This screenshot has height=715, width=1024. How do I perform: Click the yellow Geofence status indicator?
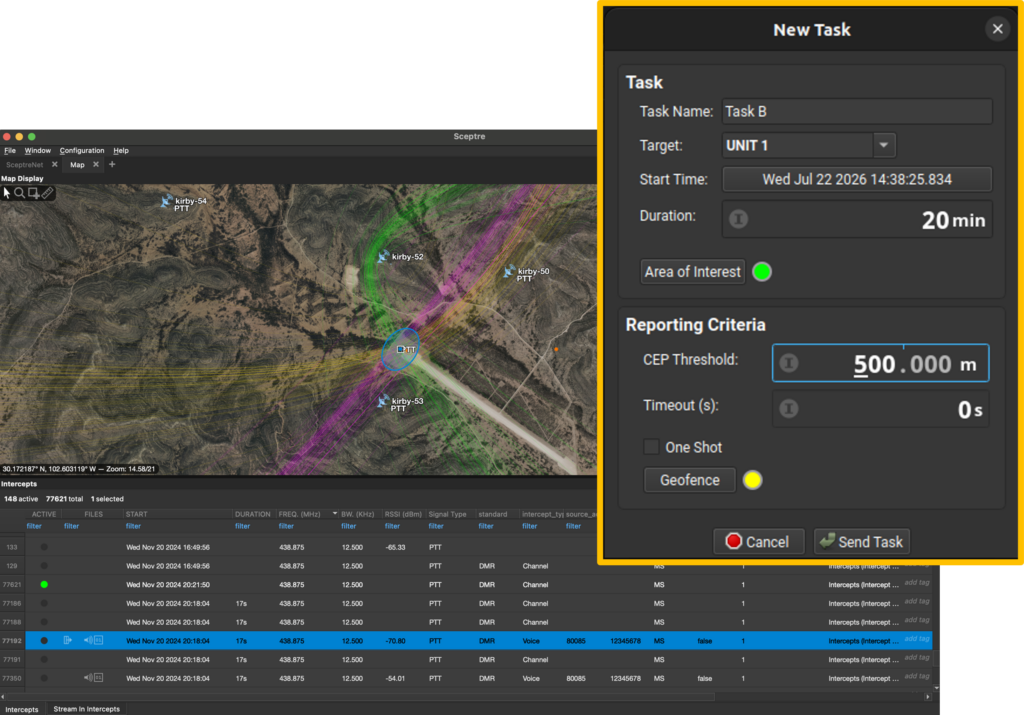tap(752, 480)
